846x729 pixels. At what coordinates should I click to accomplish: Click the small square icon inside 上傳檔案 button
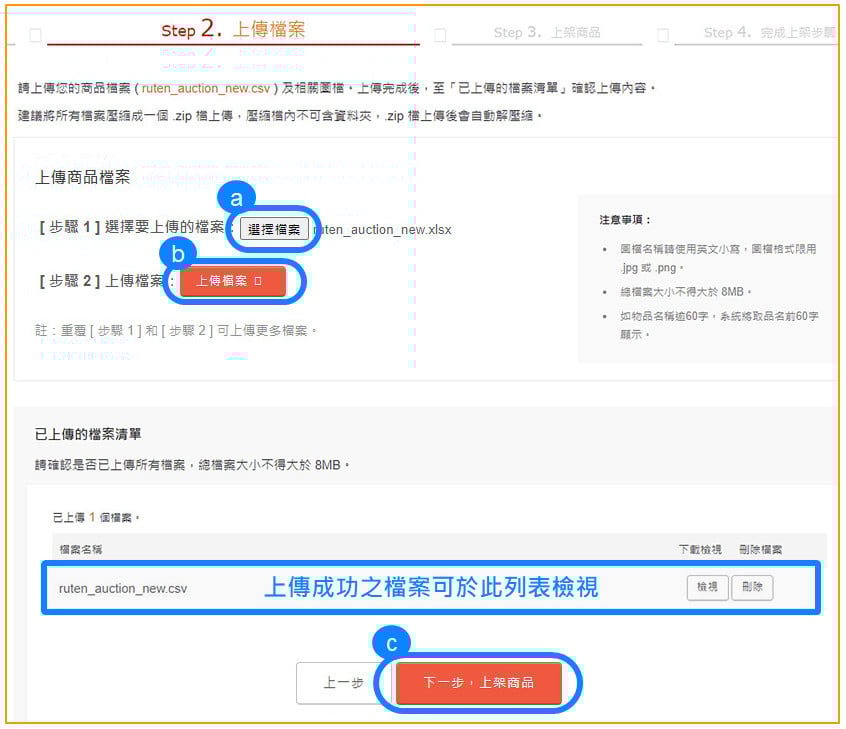pos(257,282)
